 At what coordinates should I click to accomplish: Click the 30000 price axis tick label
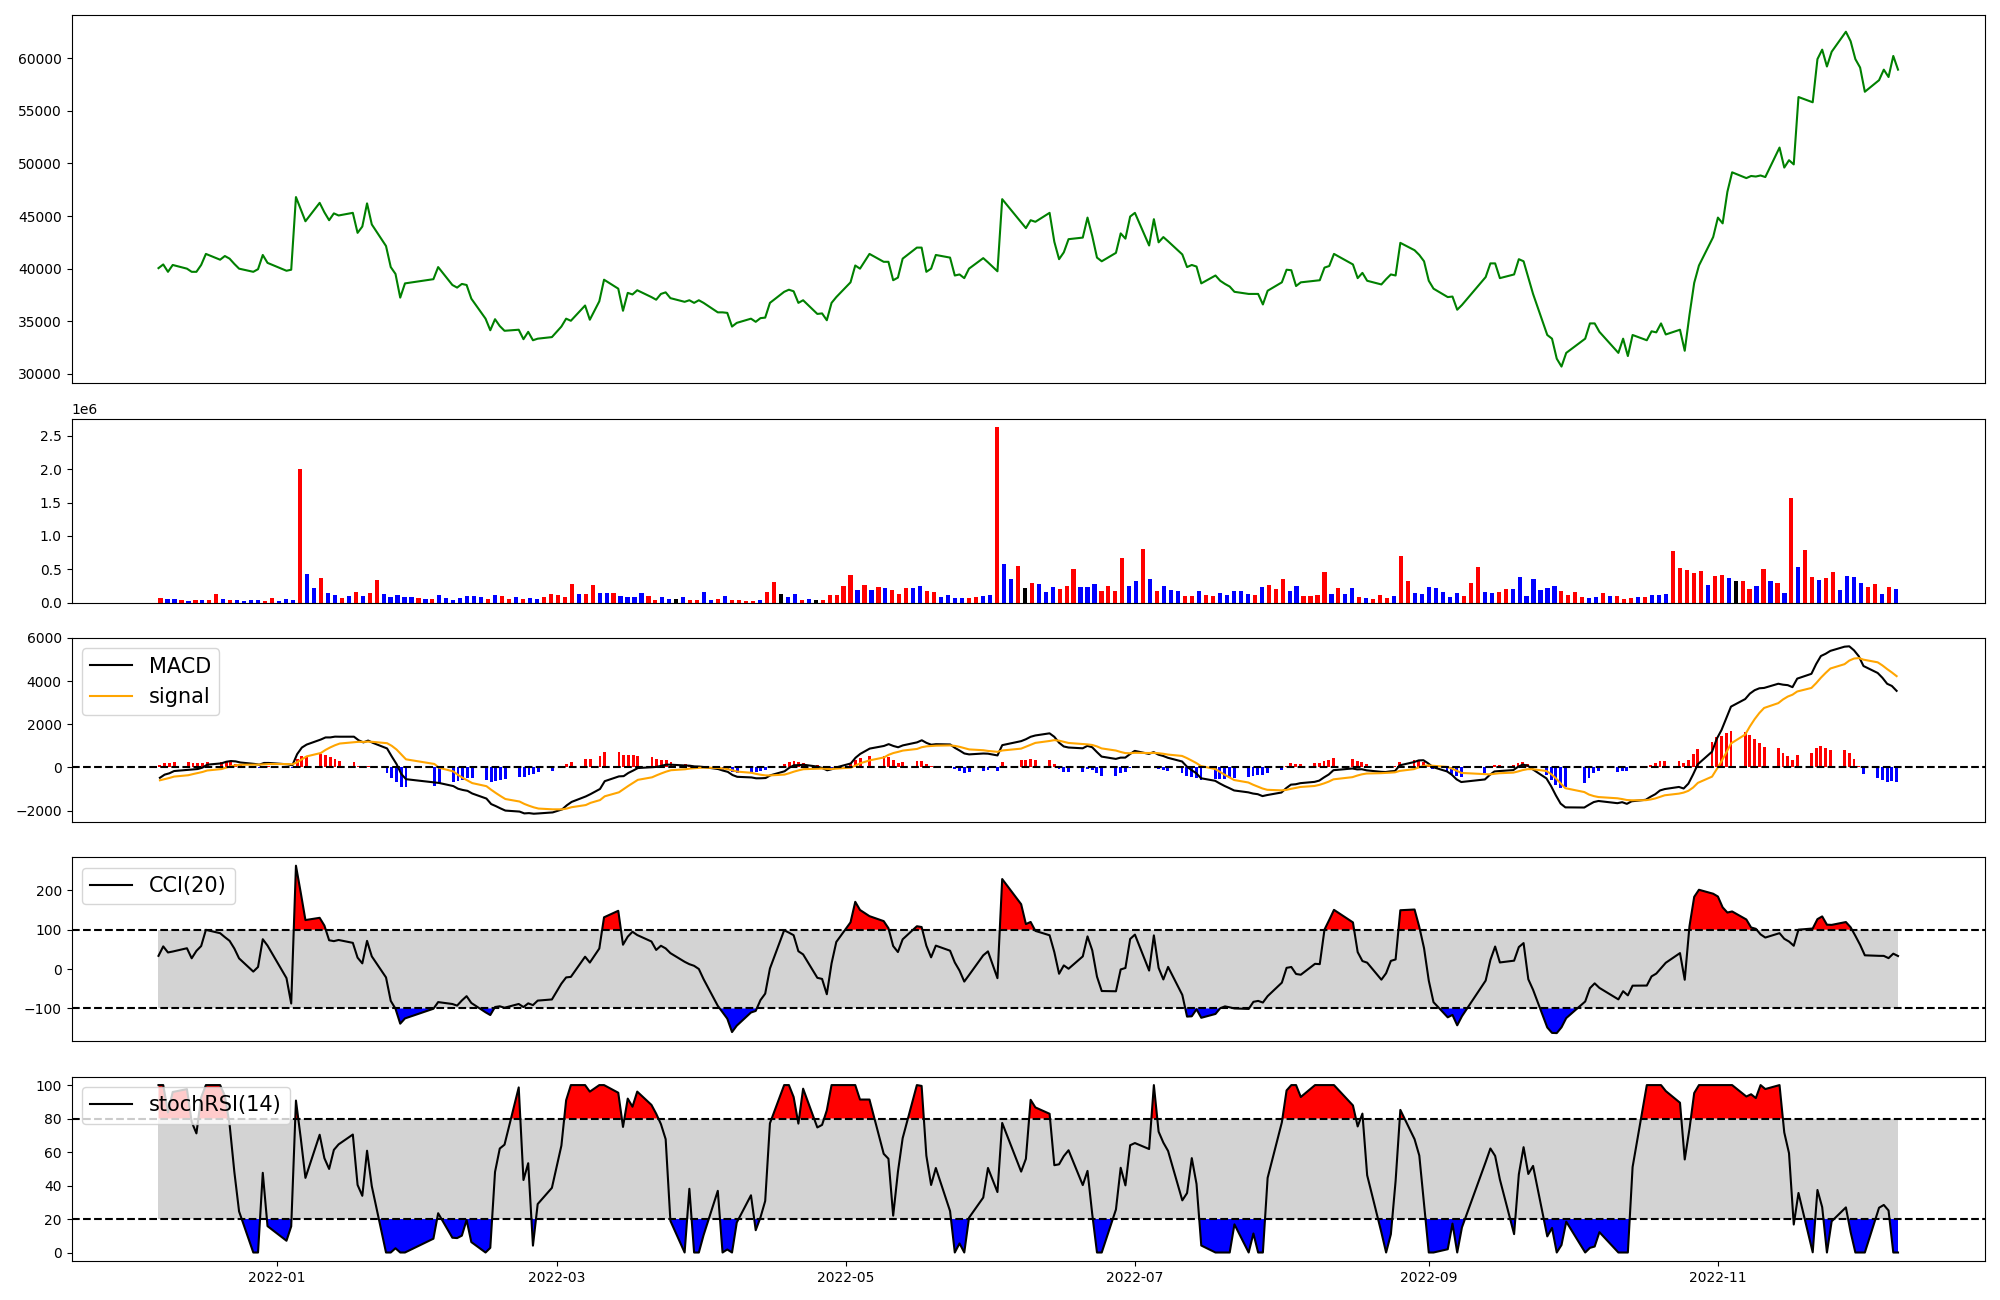coord(40,375)
